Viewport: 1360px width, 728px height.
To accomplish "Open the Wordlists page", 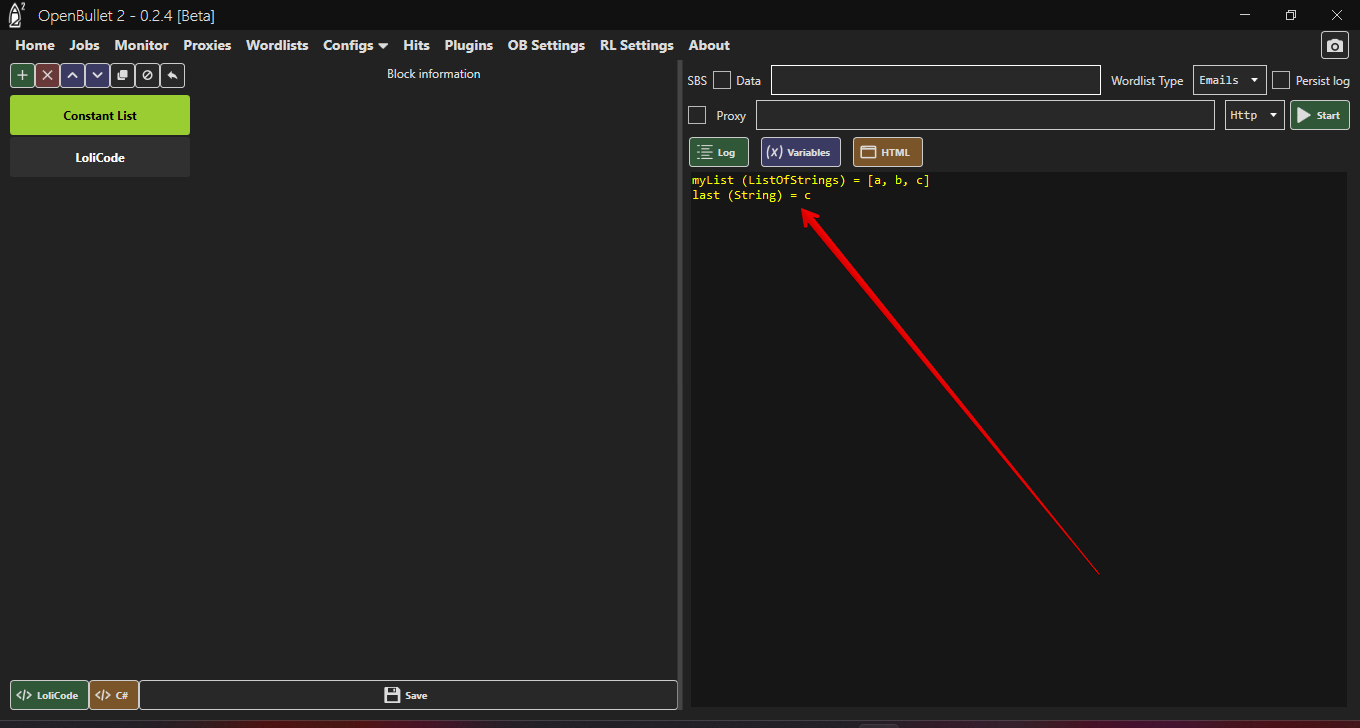I will pos(277,45).
